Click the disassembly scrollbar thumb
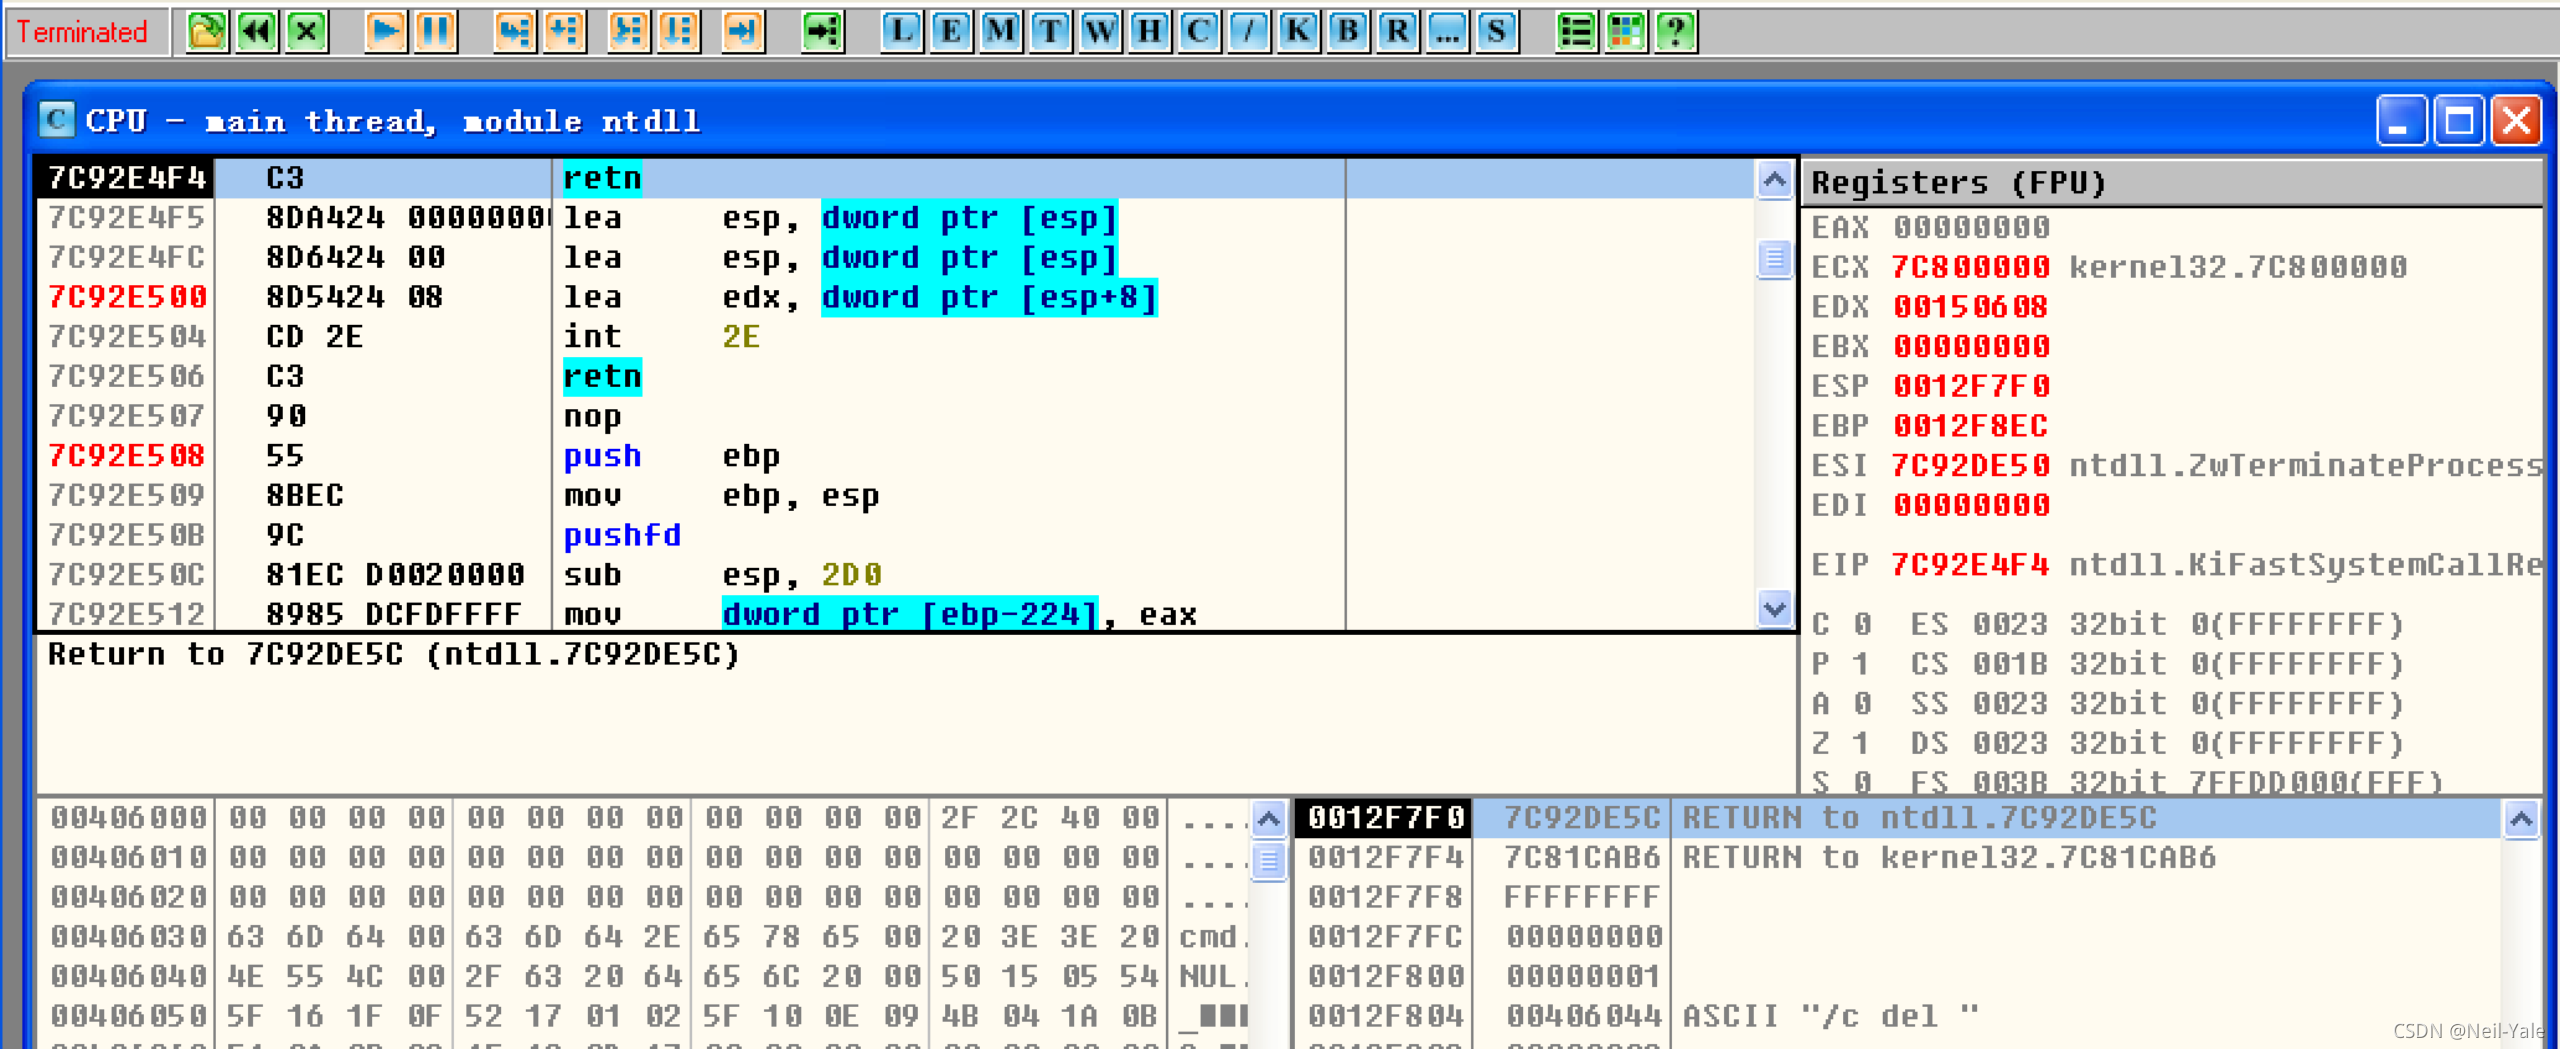This screenshot has height=1049, width=2560. pos(1774,259)
